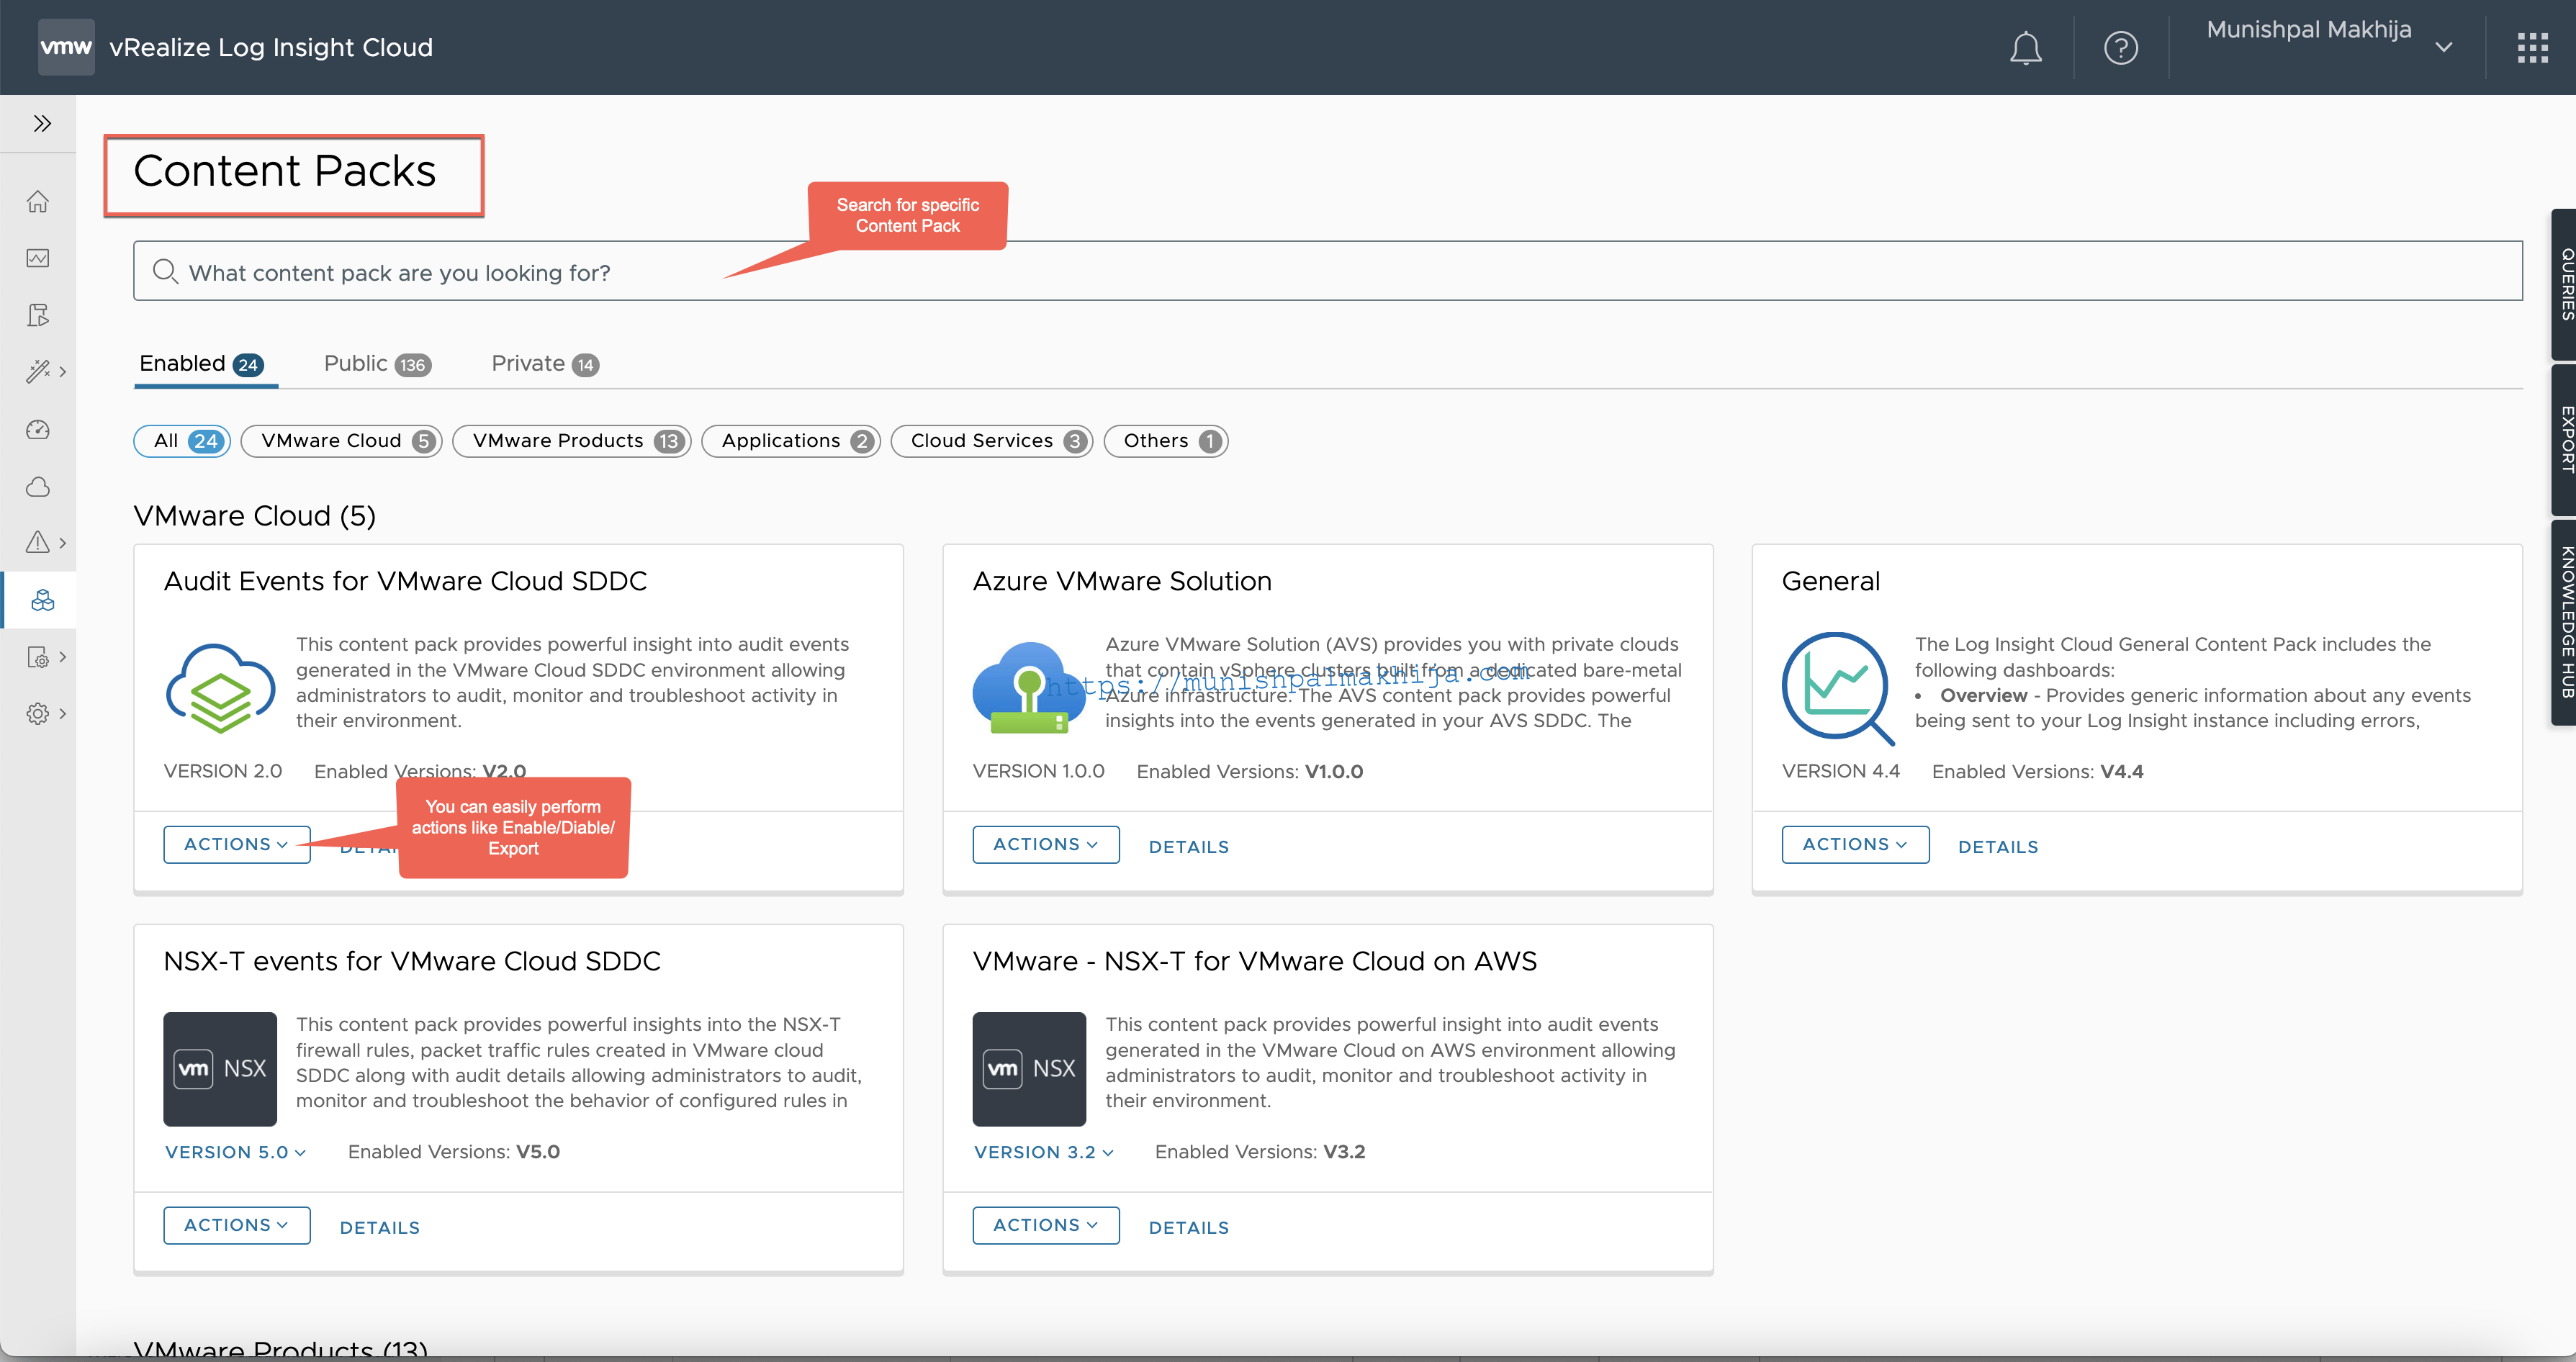The image size is (2576, 1362).
Task: Select the Content Packs cubes icon
Action: click(x=42, y=600)
